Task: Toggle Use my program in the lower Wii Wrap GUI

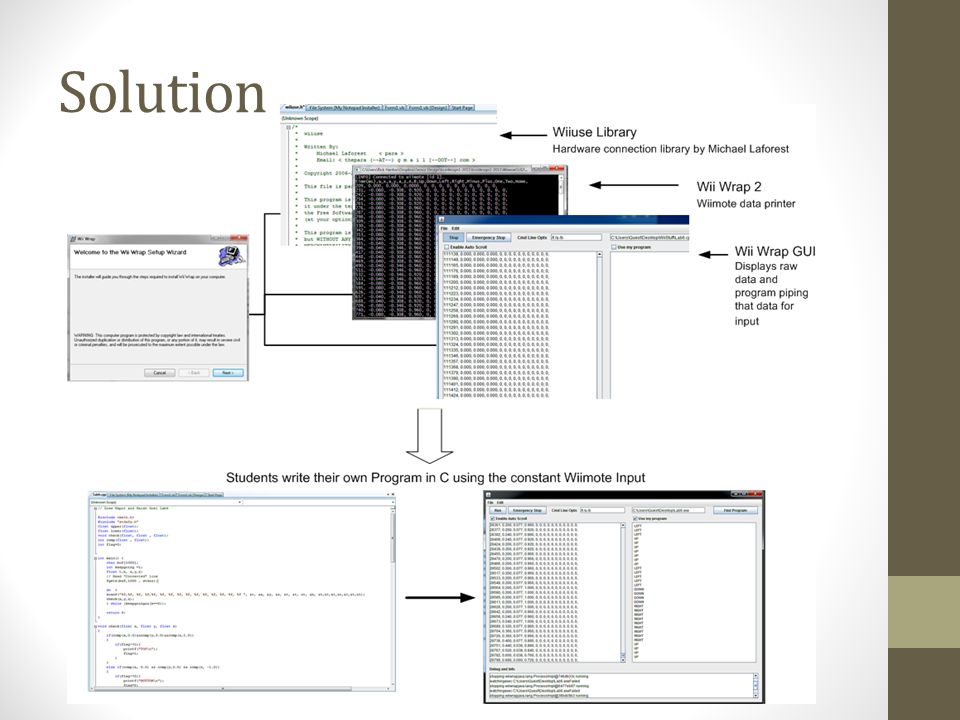Action: [x=635, y=519]
